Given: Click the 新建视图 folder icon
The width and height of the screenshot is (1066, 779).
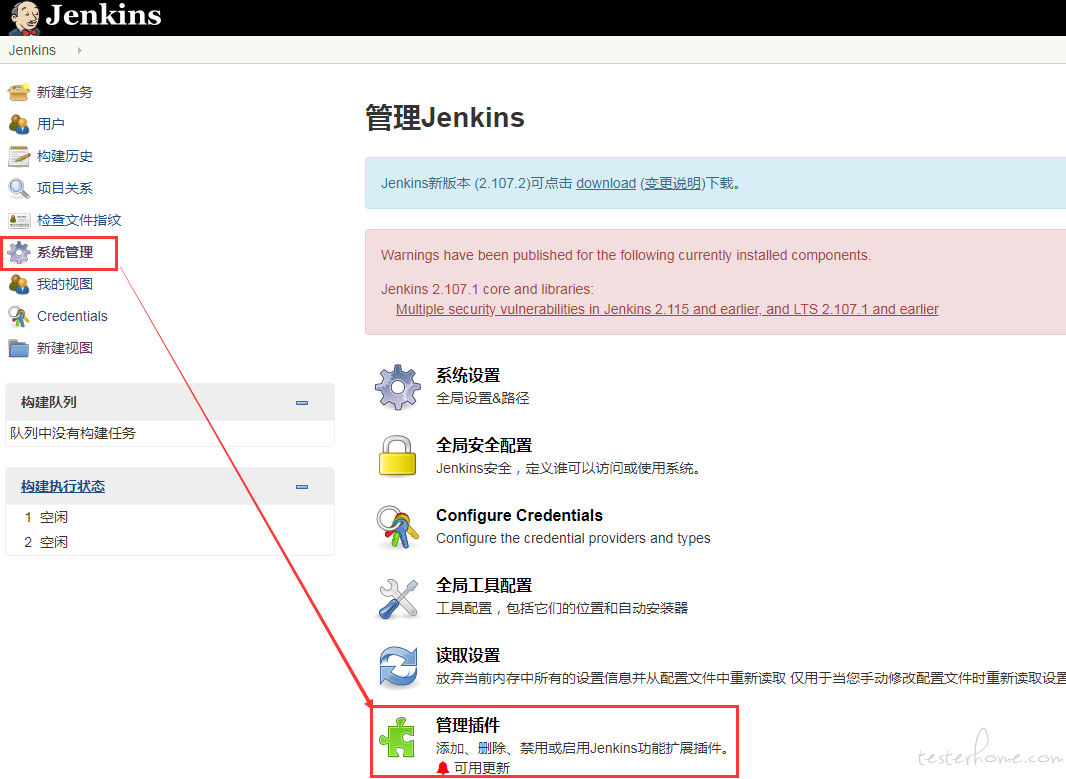Looking at the screenshot, I should click(x=18, y=348).
